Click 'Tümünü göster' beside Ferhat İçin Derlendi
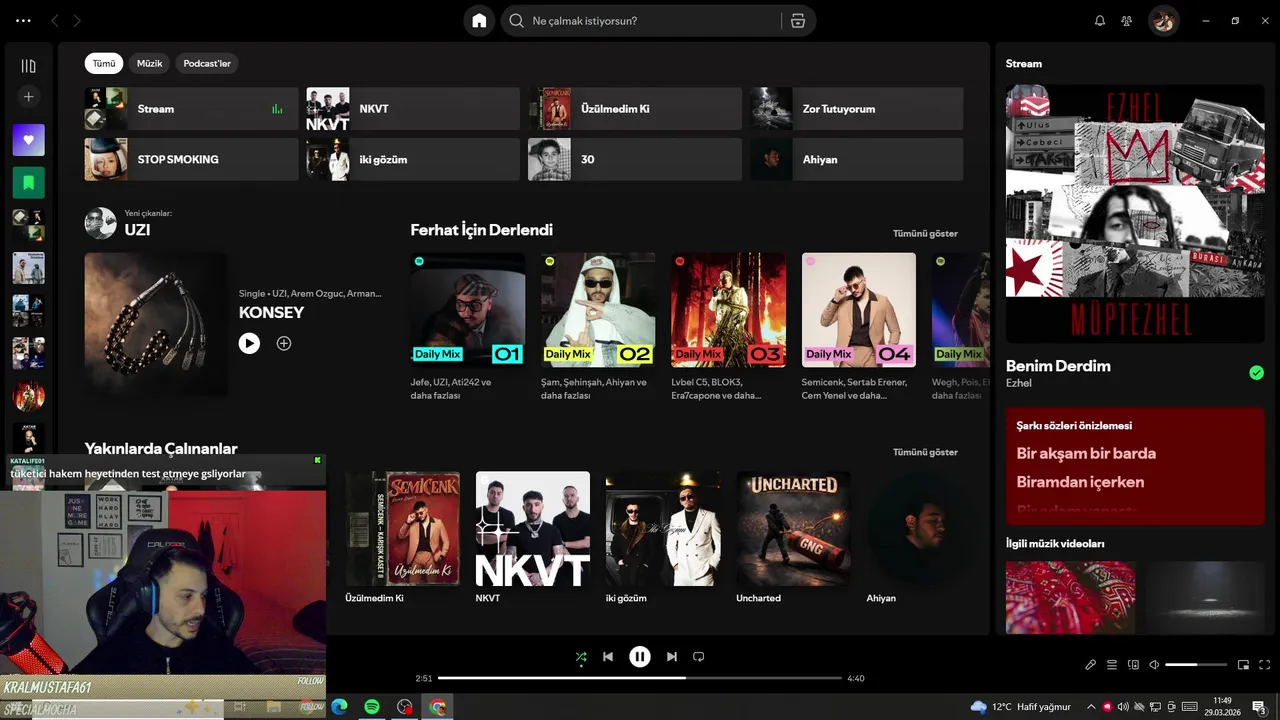The width and height of the screenshot is (1280, 720). (925, 233)
